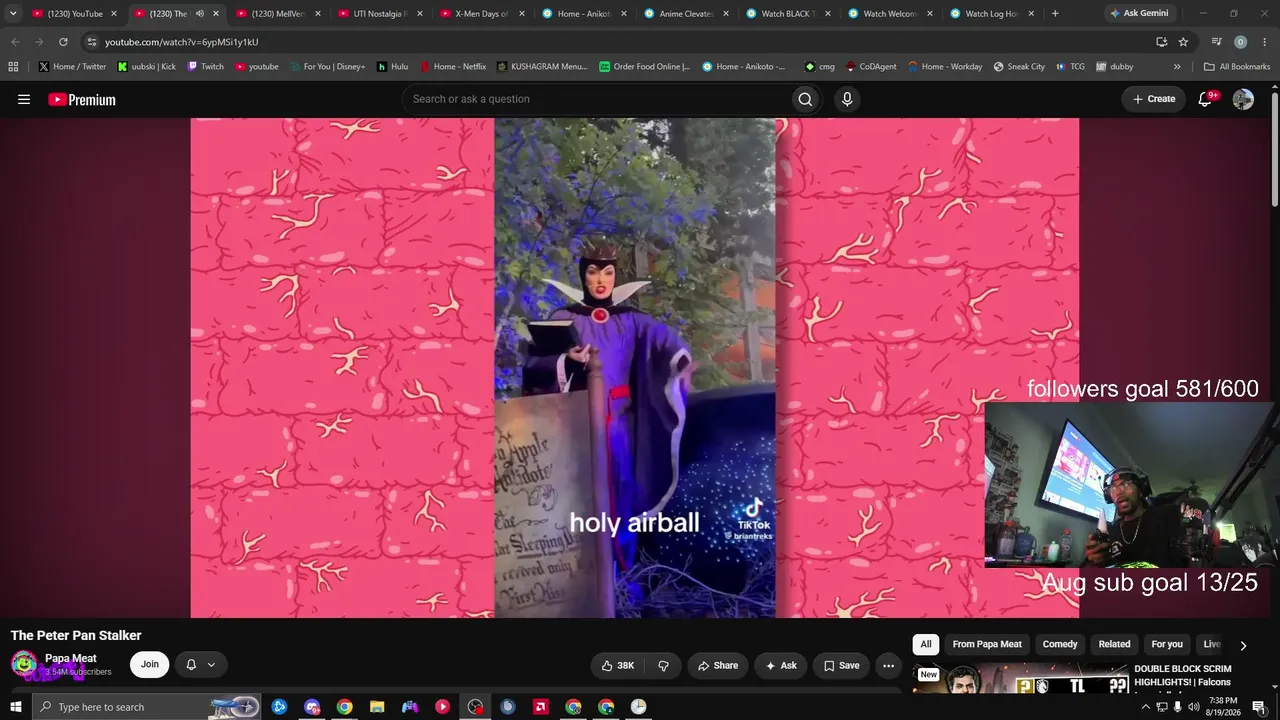Switch to UTI Nostalgia tab
1280x720 pixels.
coord(378,14)
